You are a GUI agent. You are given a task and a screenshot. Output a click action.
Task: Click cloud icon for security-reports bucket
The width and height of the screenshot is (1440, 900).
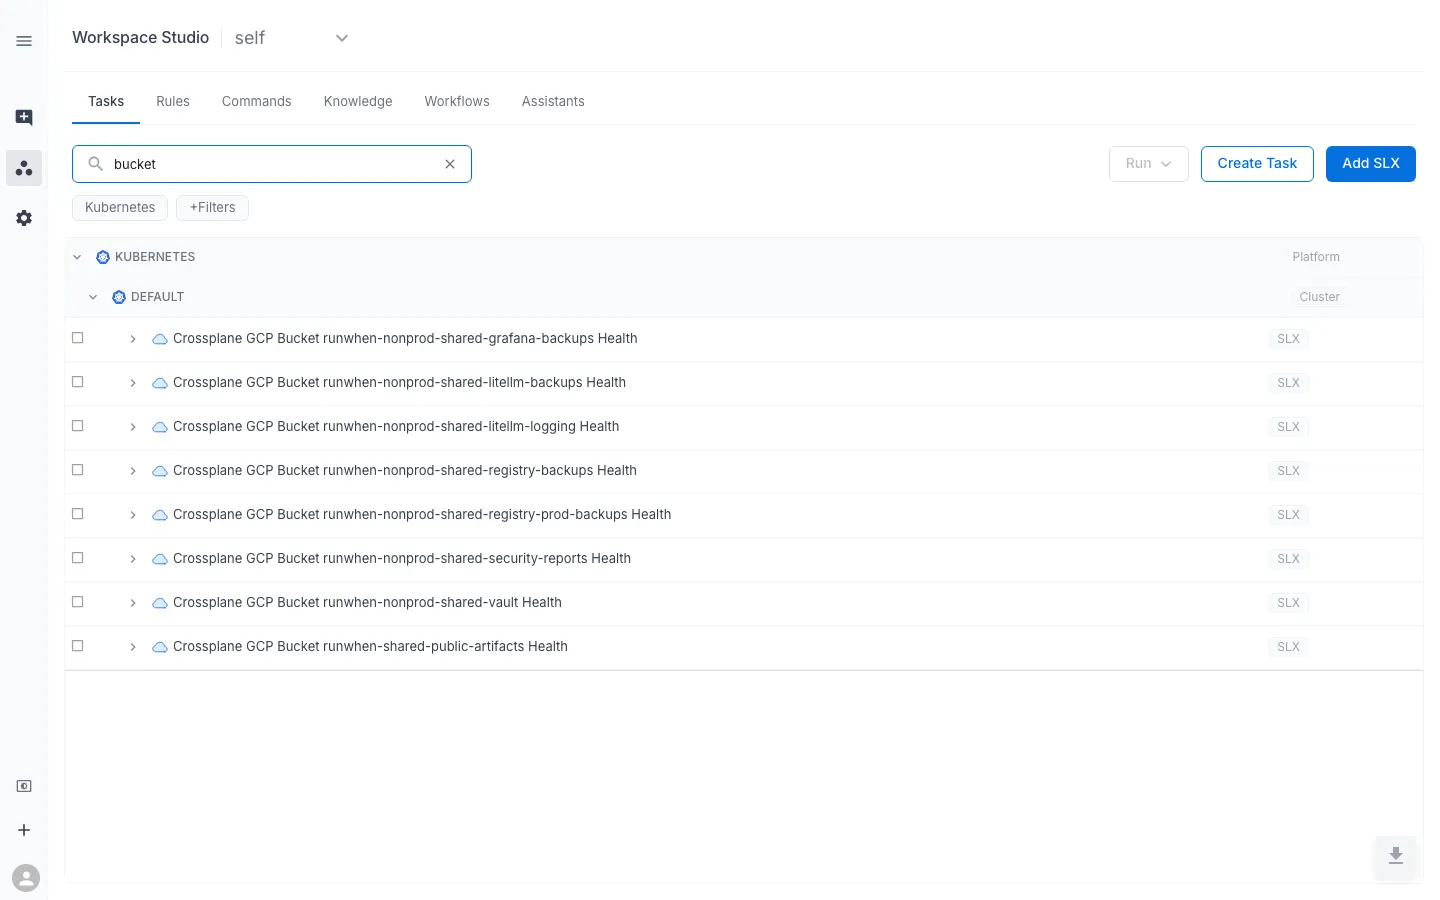[x=160, y=559]
